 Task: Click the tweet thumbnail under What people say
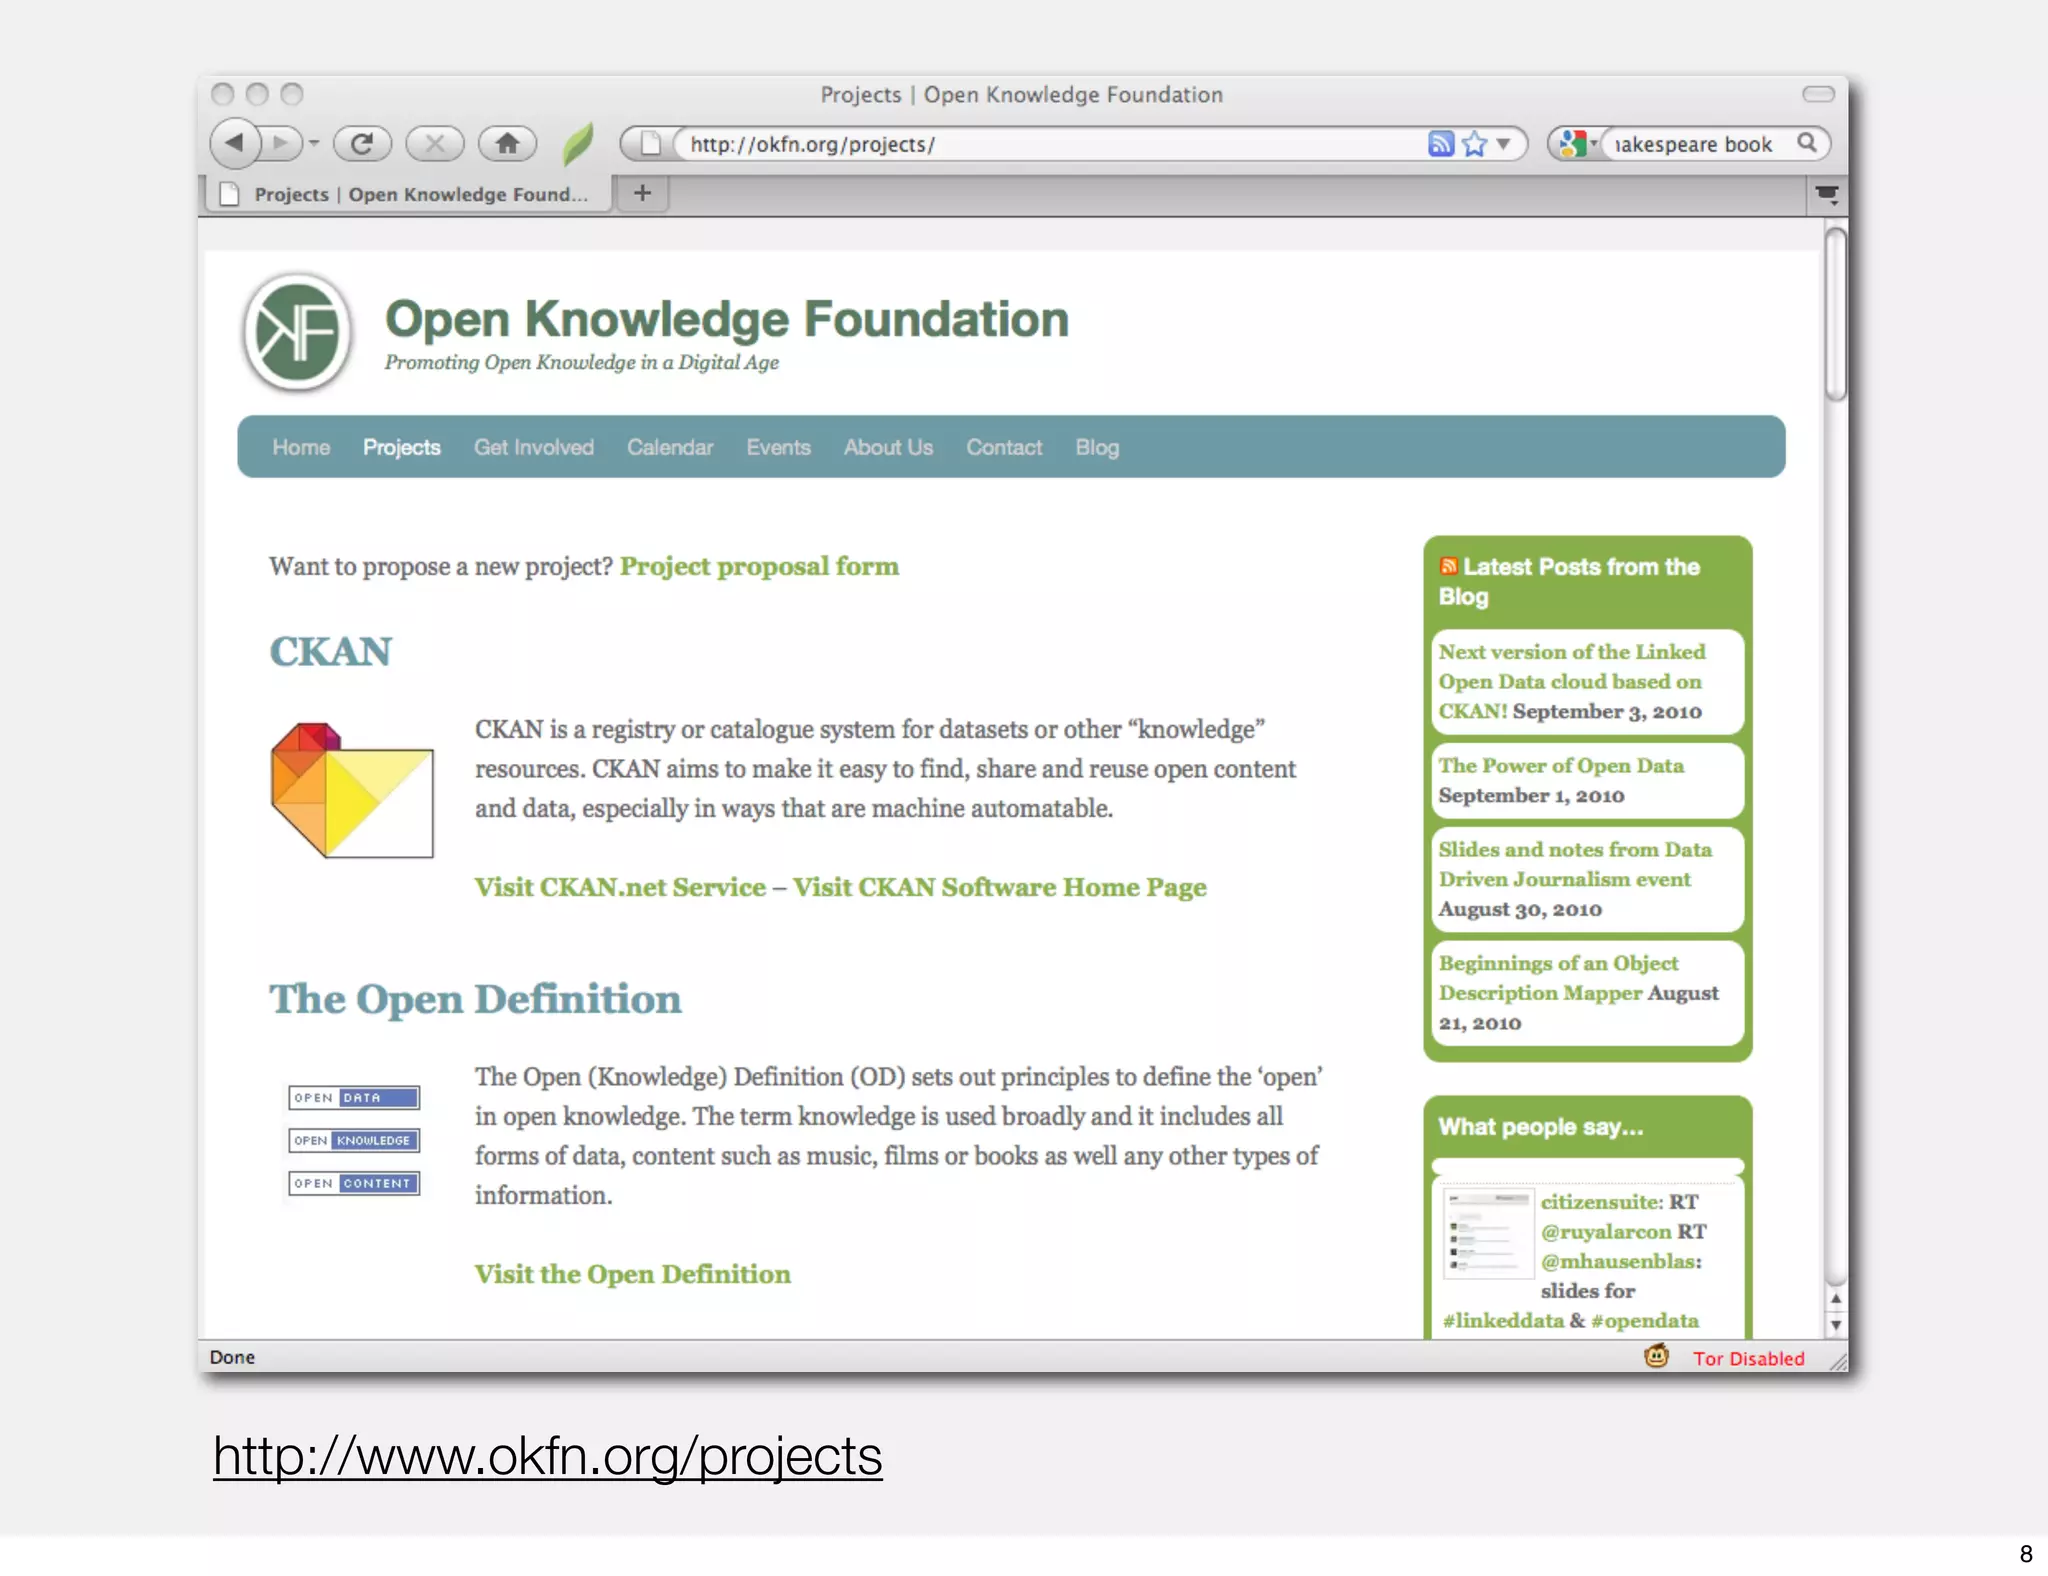click(x=1488, y=1233)
